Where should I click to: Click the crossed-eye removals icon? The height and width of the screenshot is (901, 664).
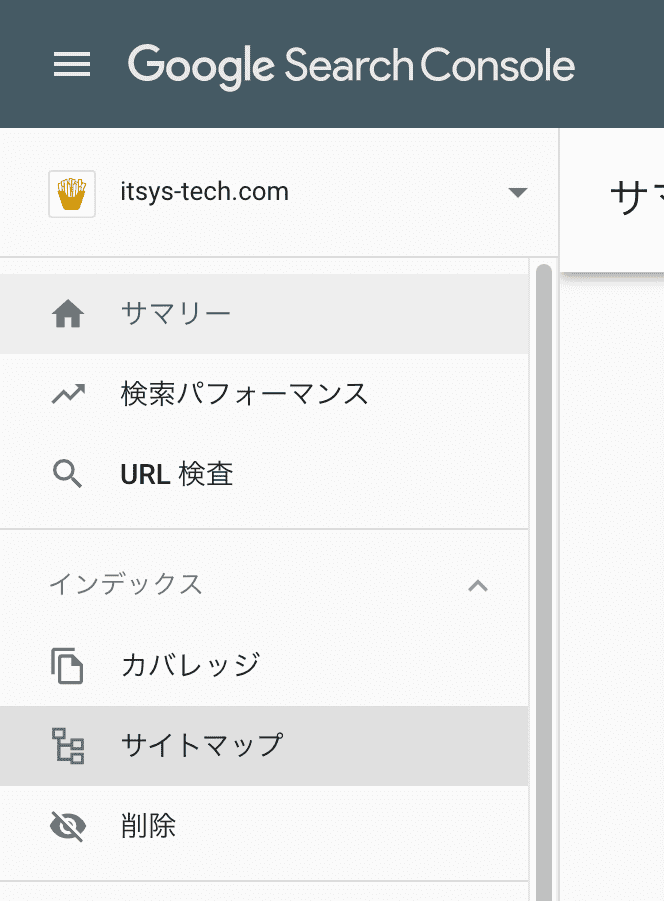68,826
